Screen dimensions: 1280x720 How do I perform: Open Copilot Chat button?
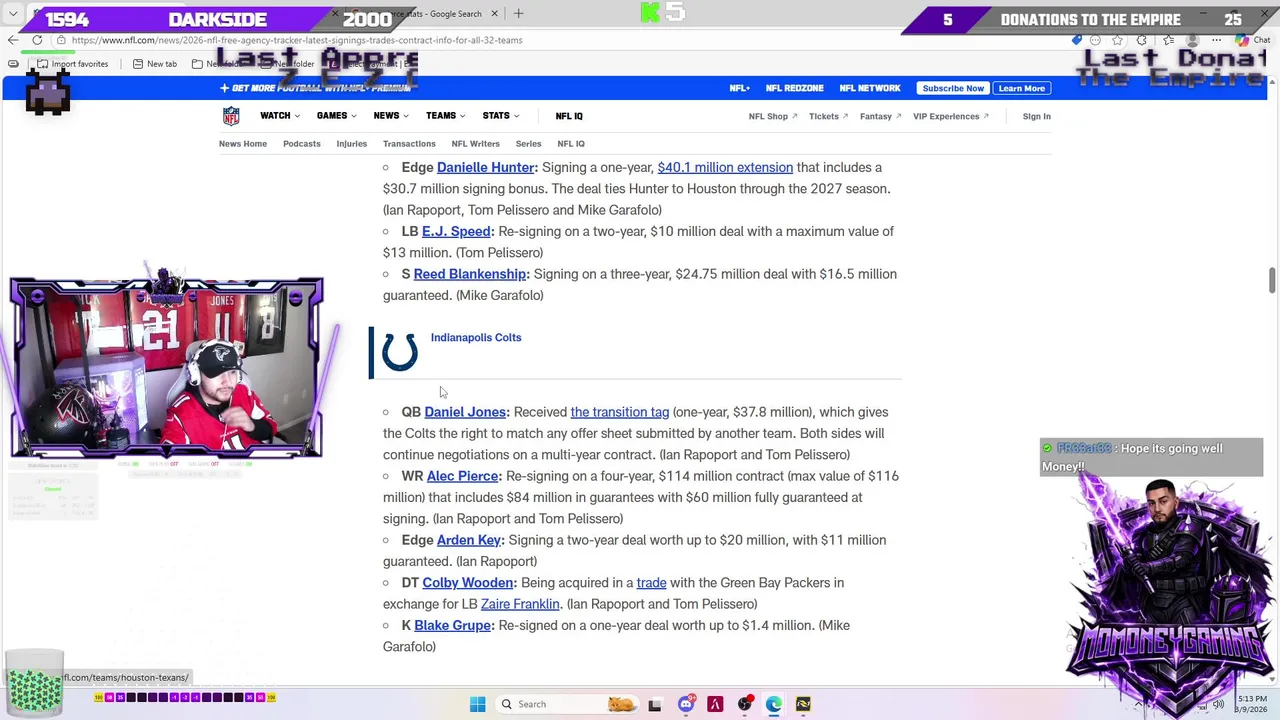[x=1252, y=40]
